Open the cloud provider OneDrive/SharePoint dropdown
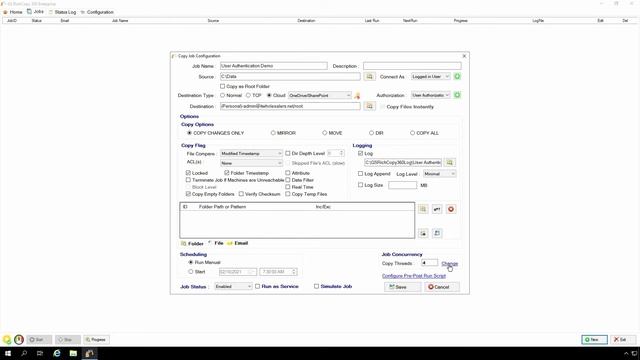 tap(320, 96)
